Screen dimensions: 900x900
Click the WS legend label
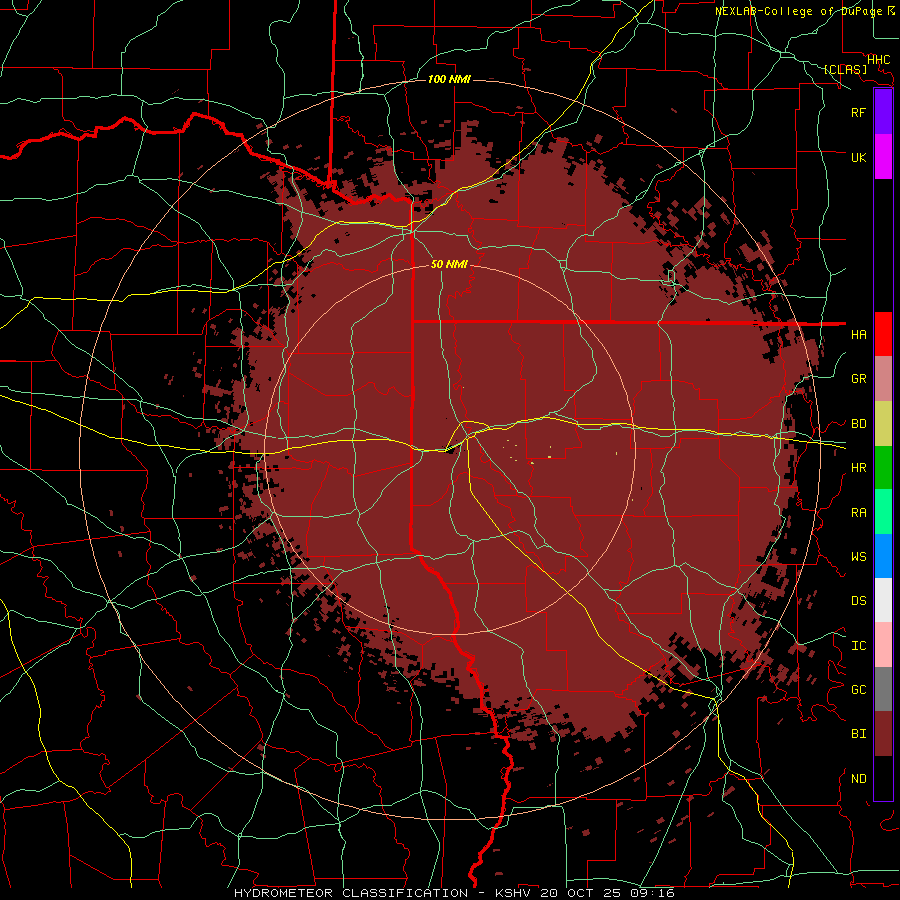point(858,557)
